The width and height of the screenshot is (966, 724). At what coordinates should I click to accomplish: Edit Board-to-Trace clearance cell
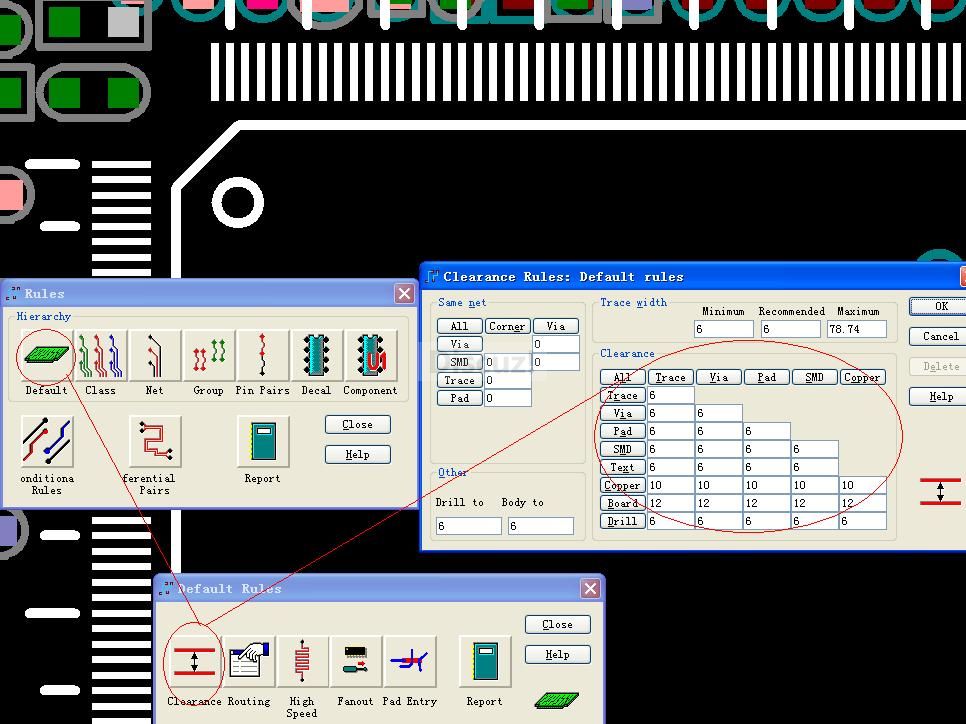coord(671,503)
